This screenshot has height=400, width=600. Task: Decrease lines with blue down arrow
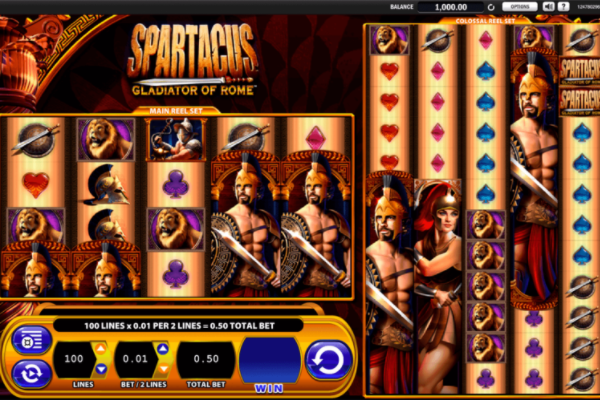click(x=101, y=369)
